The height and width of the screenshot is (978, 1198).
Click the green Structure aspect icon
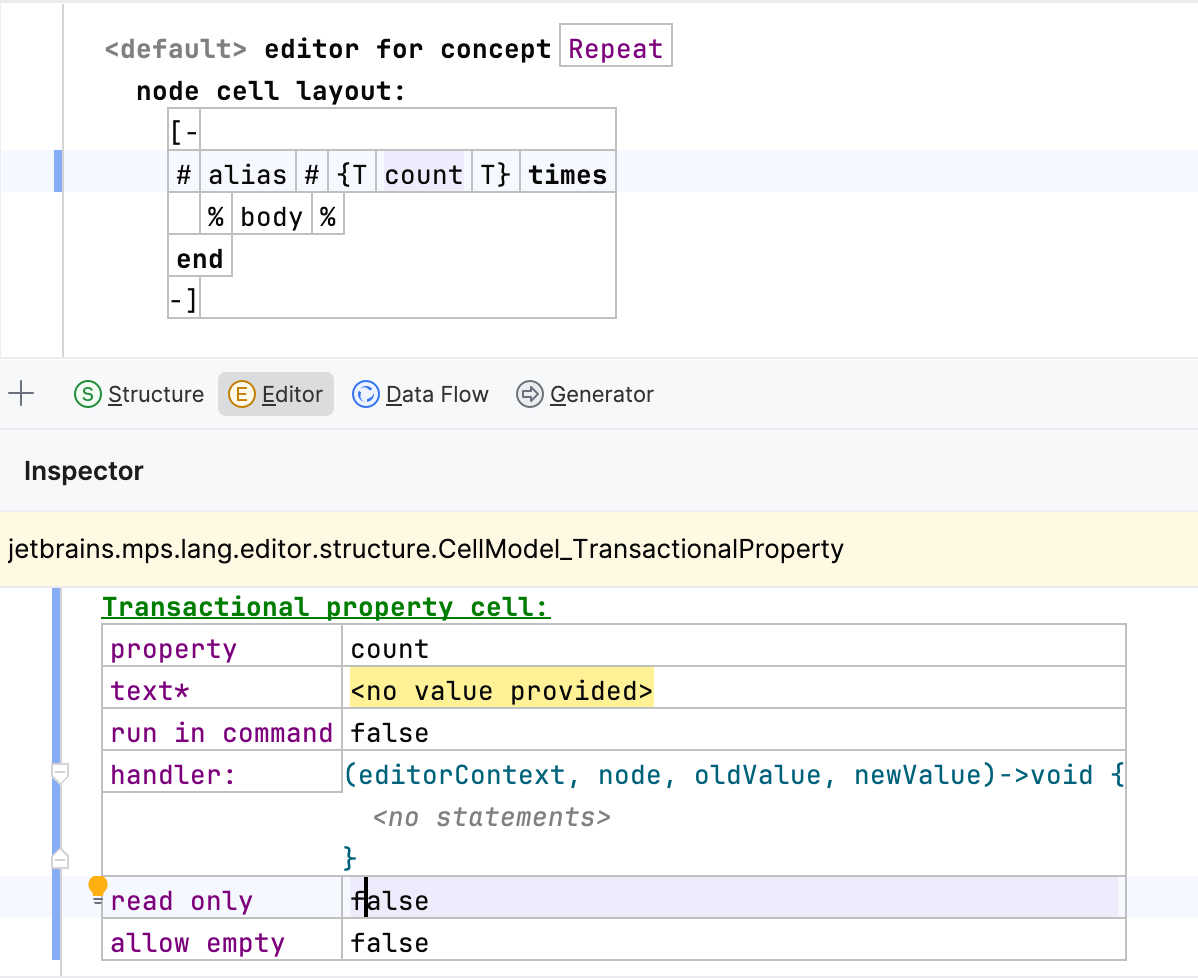[88, 394]
